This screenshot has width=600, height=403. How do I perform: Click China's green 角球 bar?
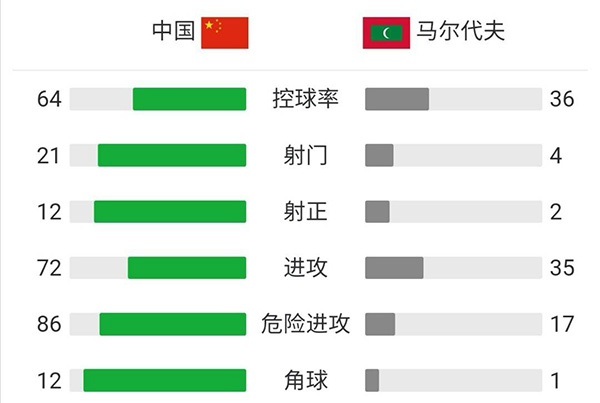(x=164, y=380)
